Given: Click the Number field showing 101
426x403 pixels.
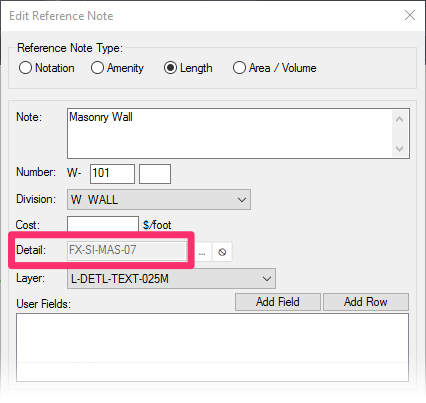Looking at the screenshot, I should coord(112,174).
